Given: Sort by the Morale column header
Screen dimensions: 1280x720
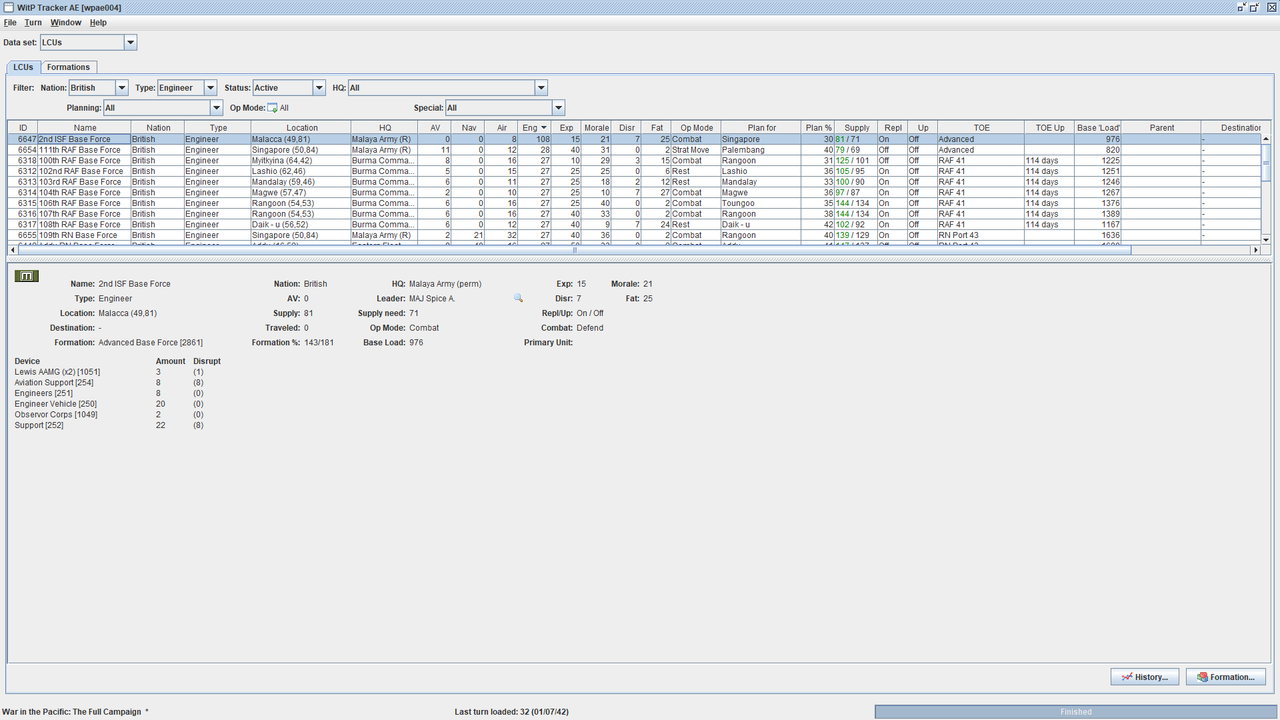Looking at the screenshot, I should click(597, 128).
